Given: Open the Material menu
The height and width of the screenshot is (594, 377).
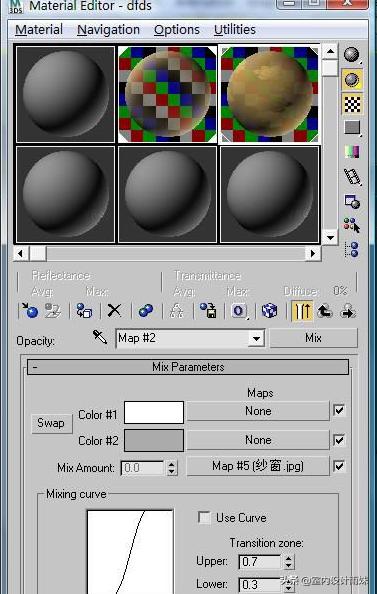Looking at the screenshot, I should (x=39, y=30).
